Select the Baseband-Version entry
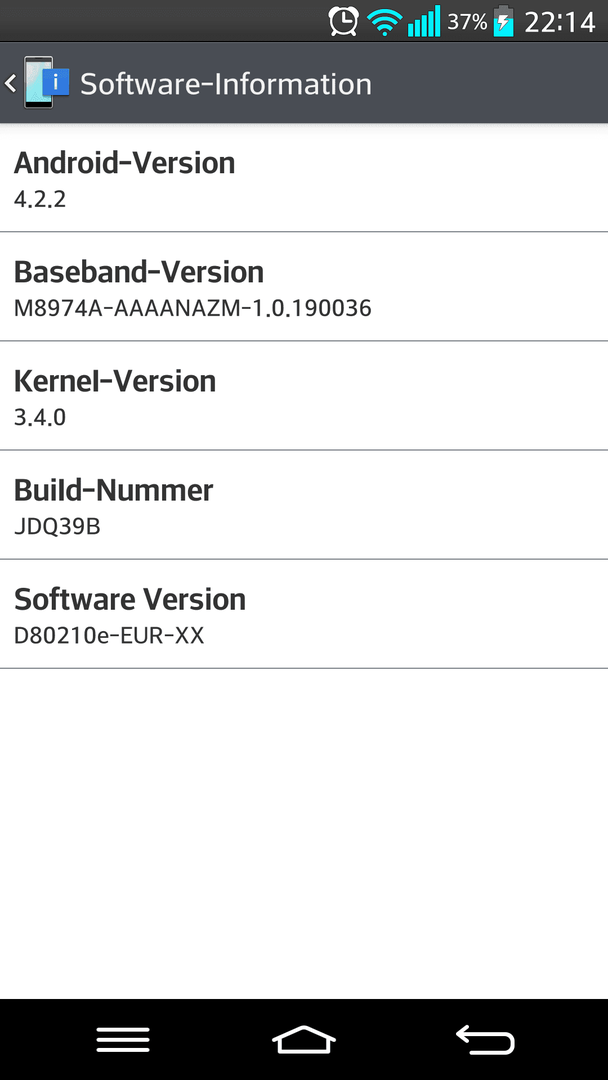 click(x=304, y=287)
